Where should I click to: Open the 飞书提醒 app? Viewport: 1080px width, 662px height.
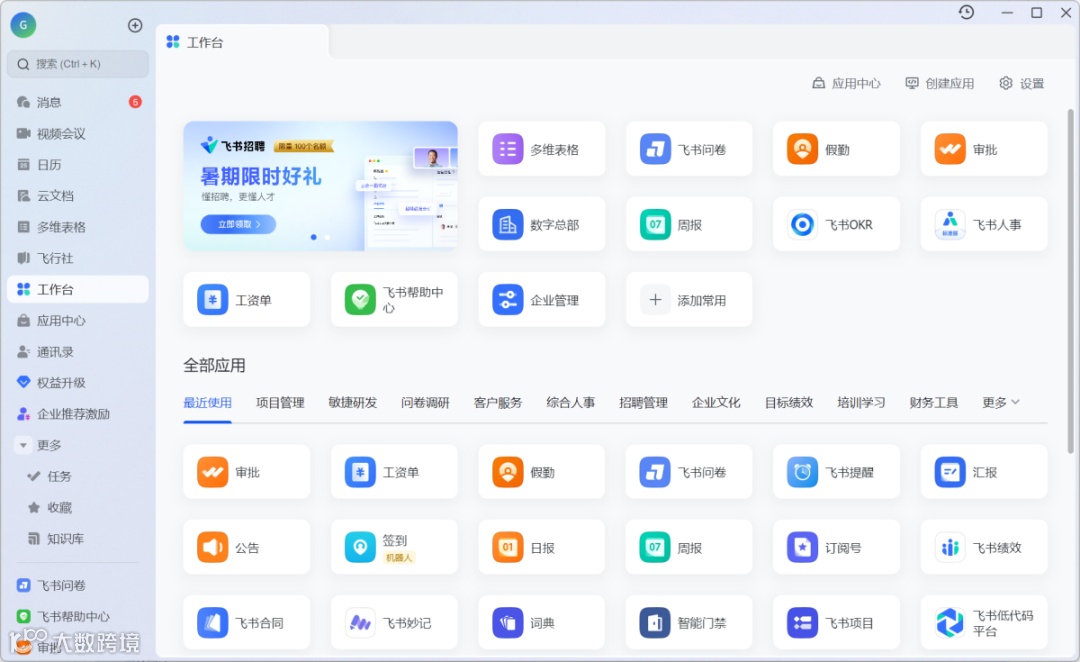(836, 472)
